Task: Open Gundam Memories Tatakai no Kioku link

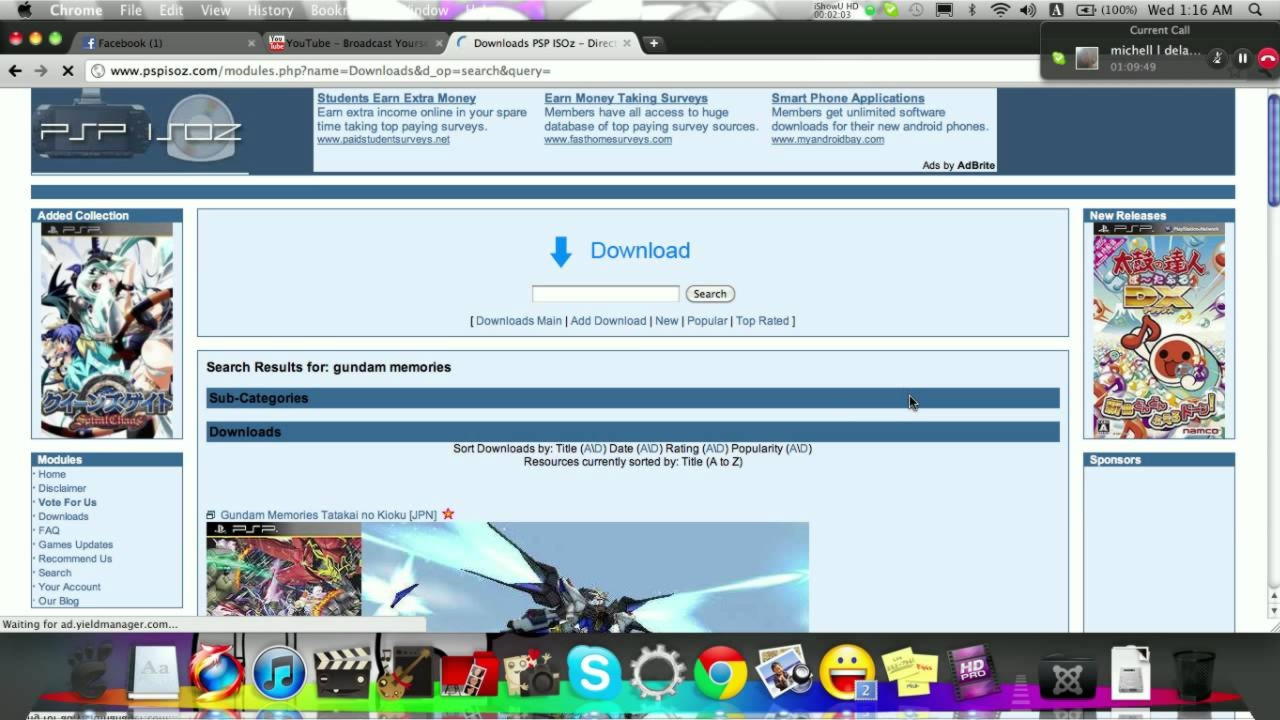Action: (x=329, y=515)
